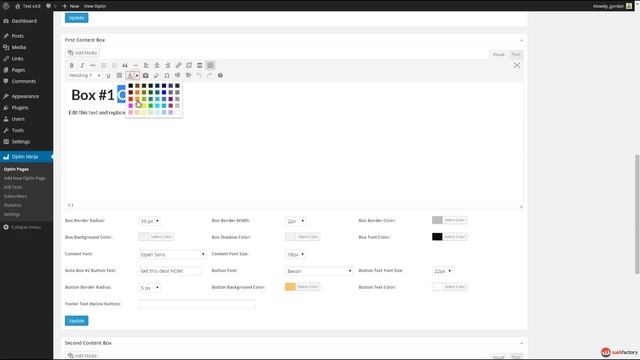This screenshot has height=360, width=640.
Task: Click View Optin in admin bar
Action: [95, 6]
